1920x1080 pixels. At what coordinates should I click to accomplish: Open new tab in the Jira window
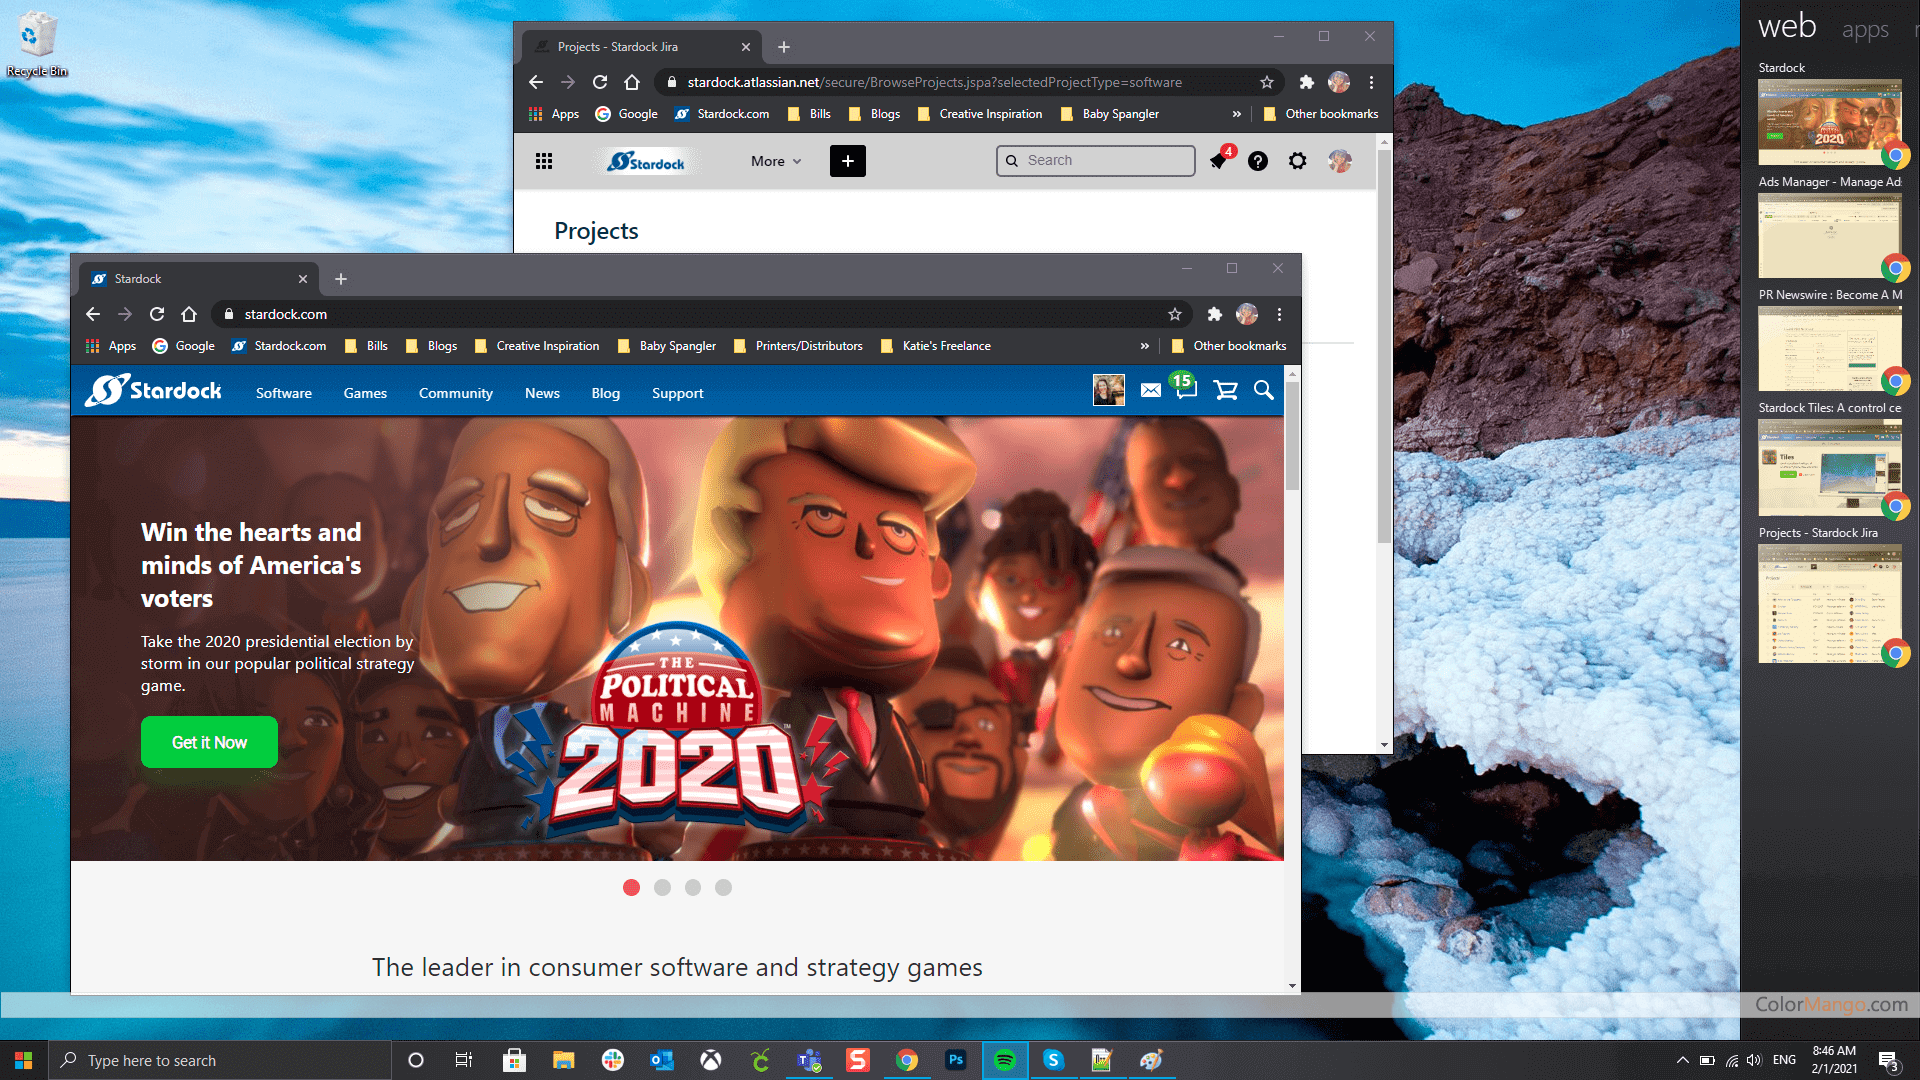[784, 47]
